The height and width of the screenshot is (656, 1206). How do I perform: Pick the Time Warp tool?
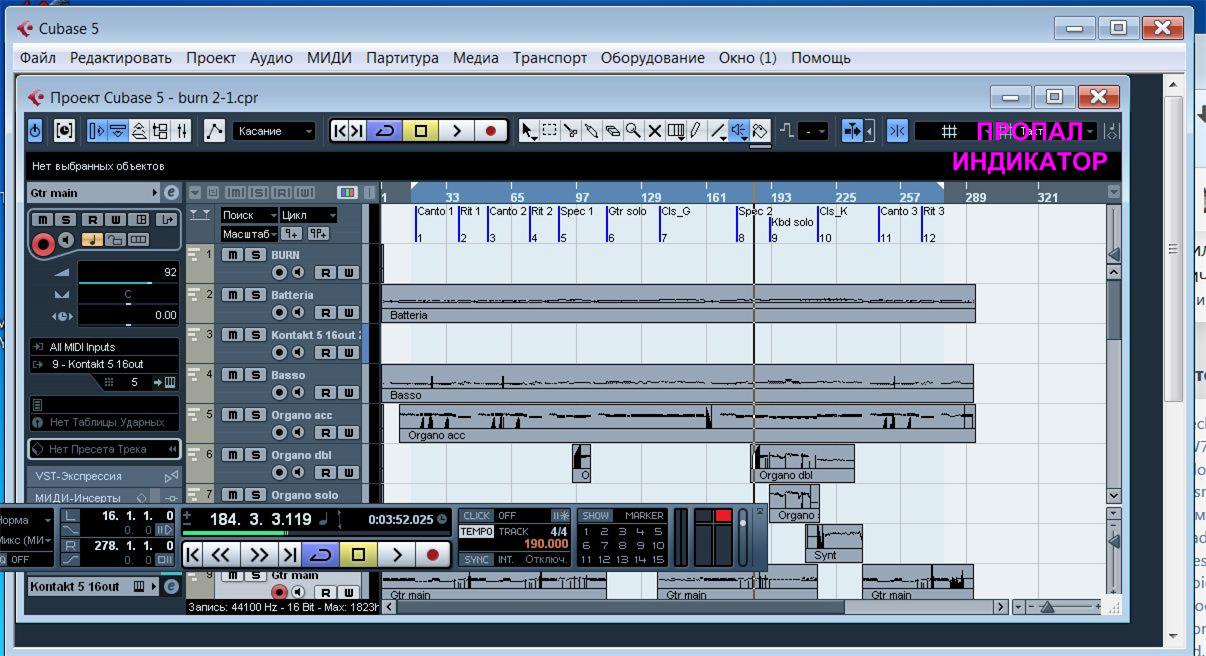[x=675, y=130]
